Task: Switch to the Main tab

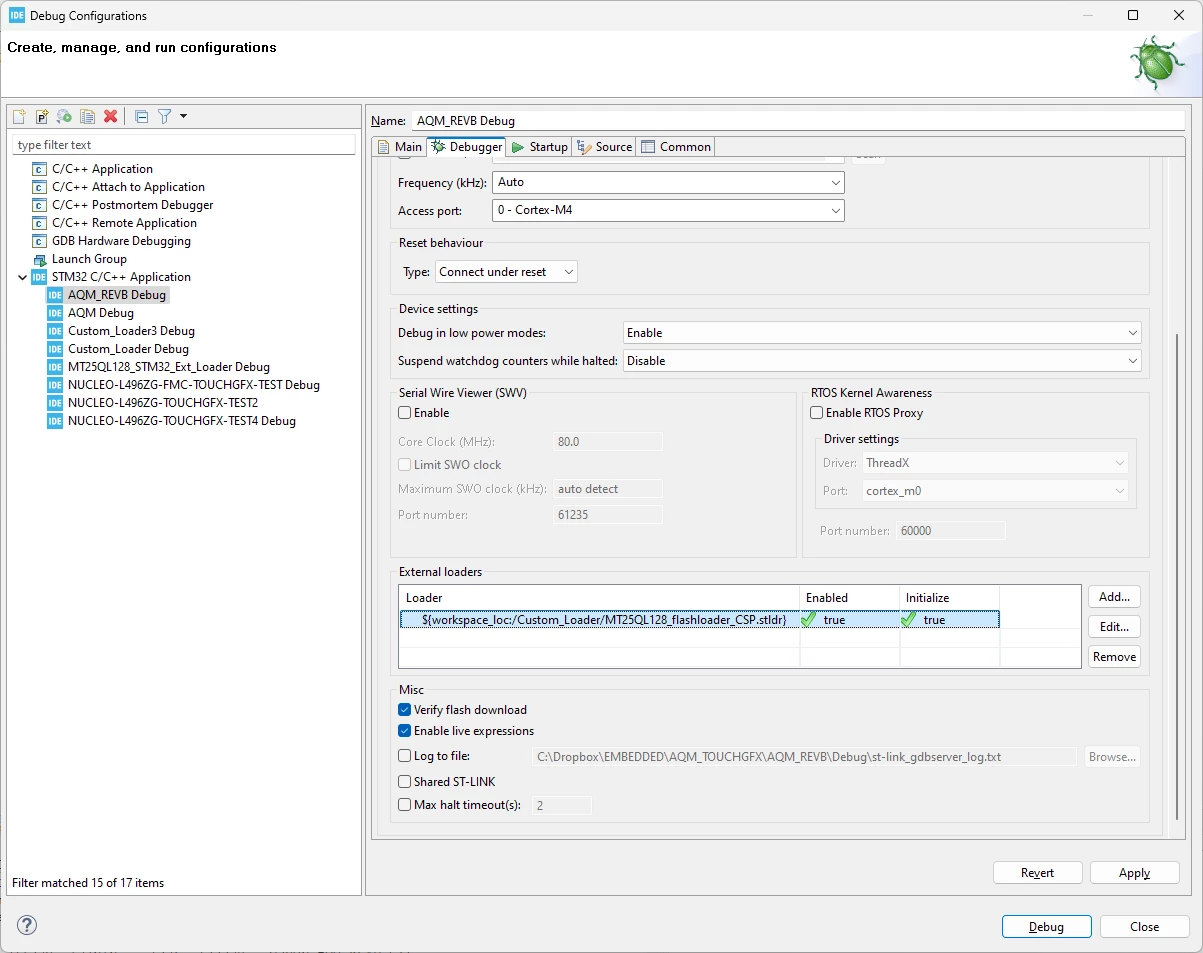Action: tap(399, 147)
